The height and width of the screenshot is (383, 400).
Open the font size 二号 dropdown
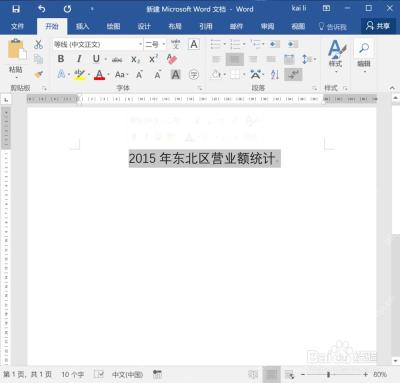(155, 44)
